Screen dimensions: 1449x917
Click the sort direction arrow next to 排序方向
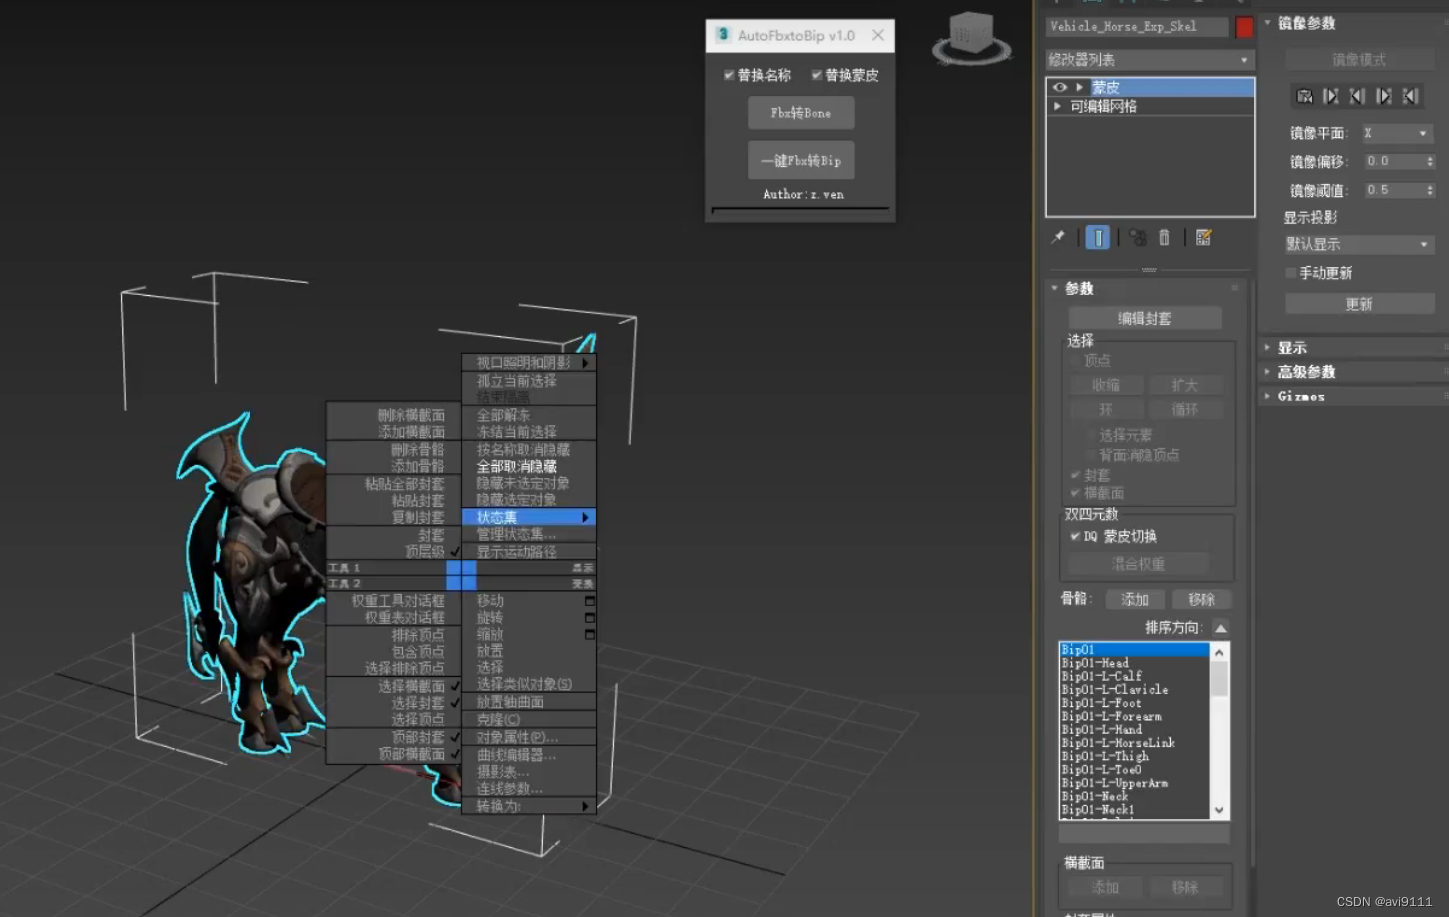[x=1221, y=628]
